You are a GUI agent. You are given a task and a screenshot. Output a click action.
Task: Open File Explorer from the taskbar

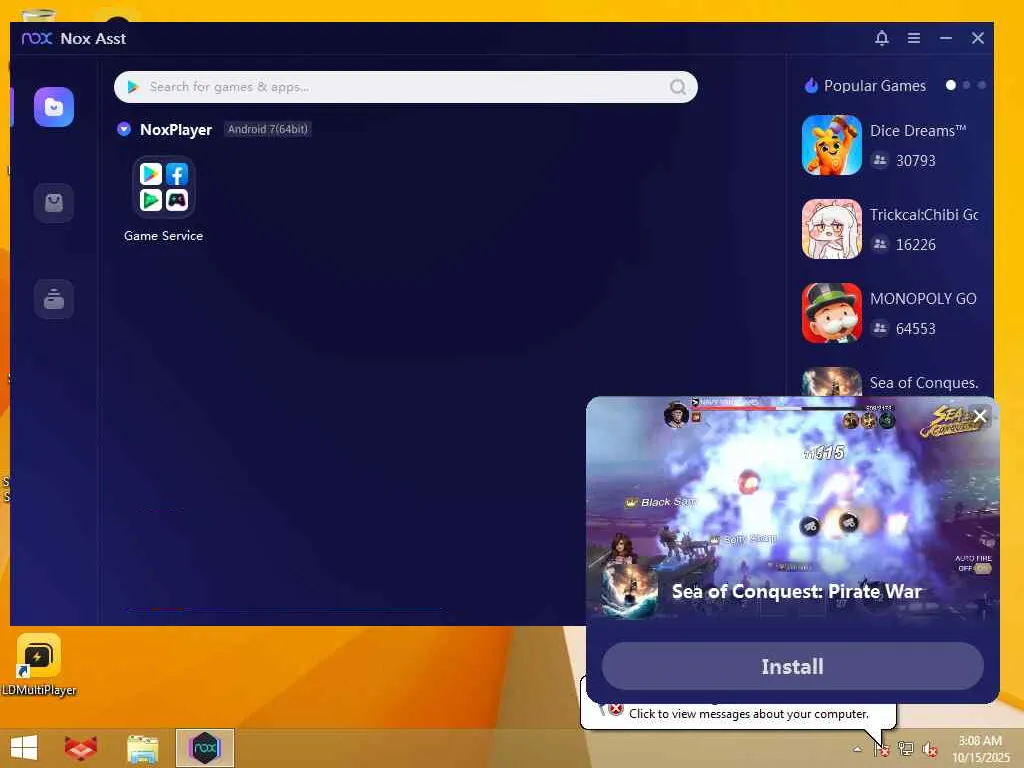coord(142,749)
